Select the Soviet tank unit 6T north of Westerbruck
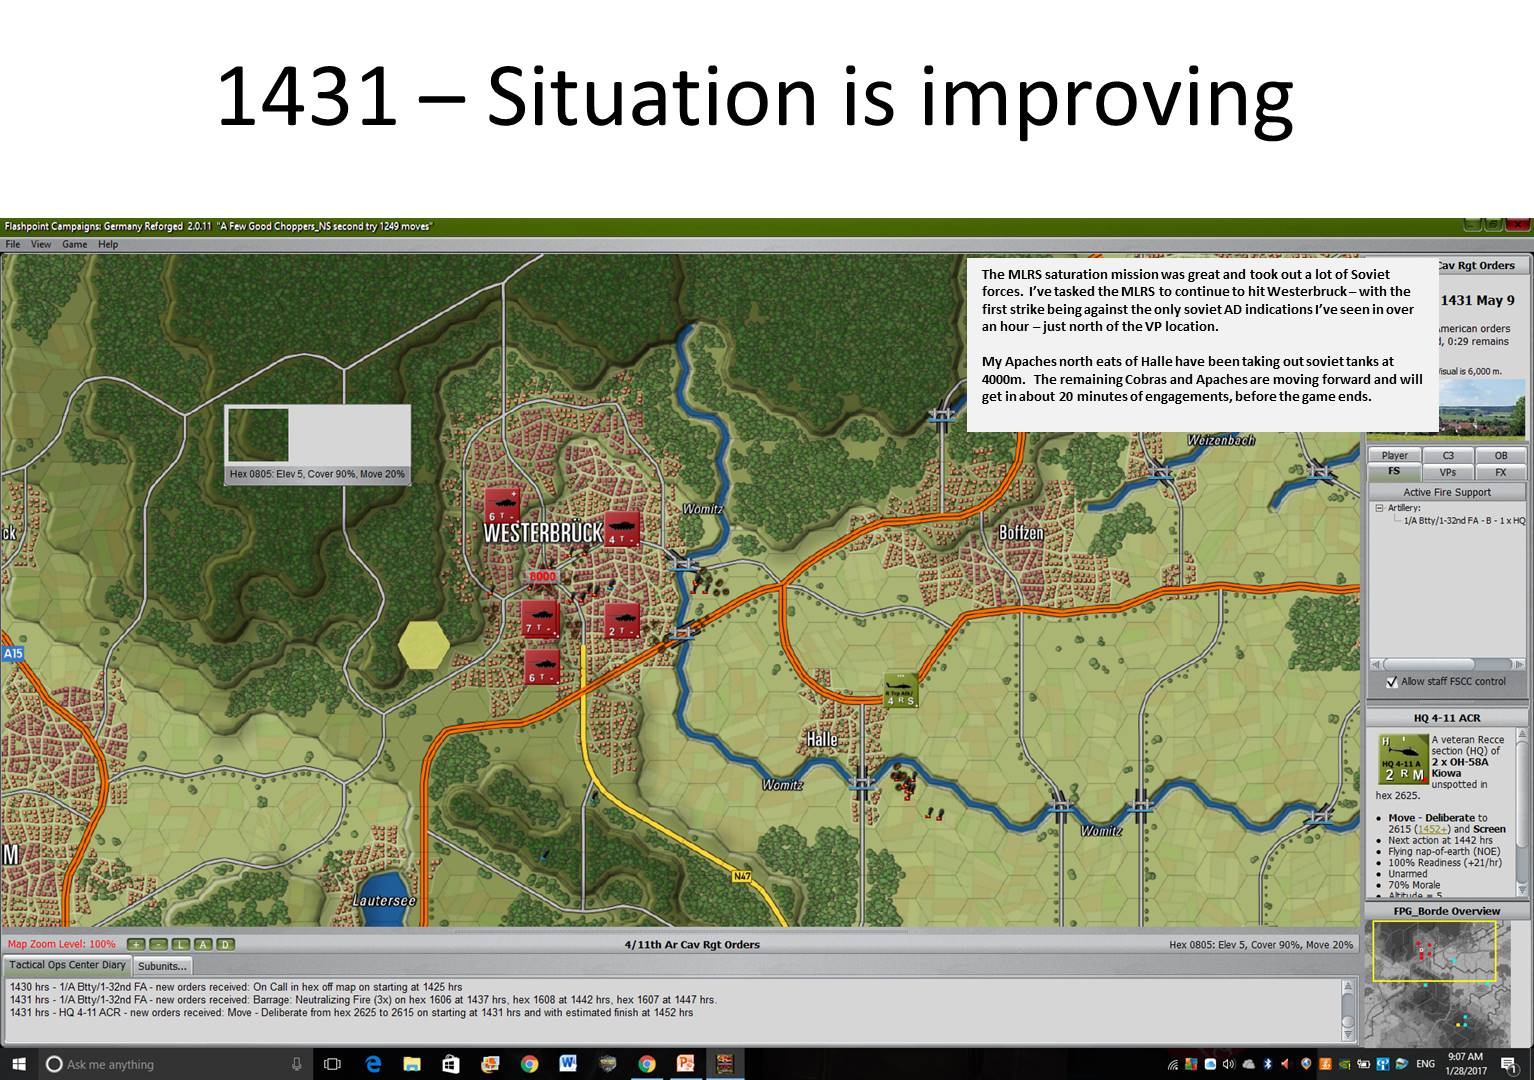 click(501, 505)
